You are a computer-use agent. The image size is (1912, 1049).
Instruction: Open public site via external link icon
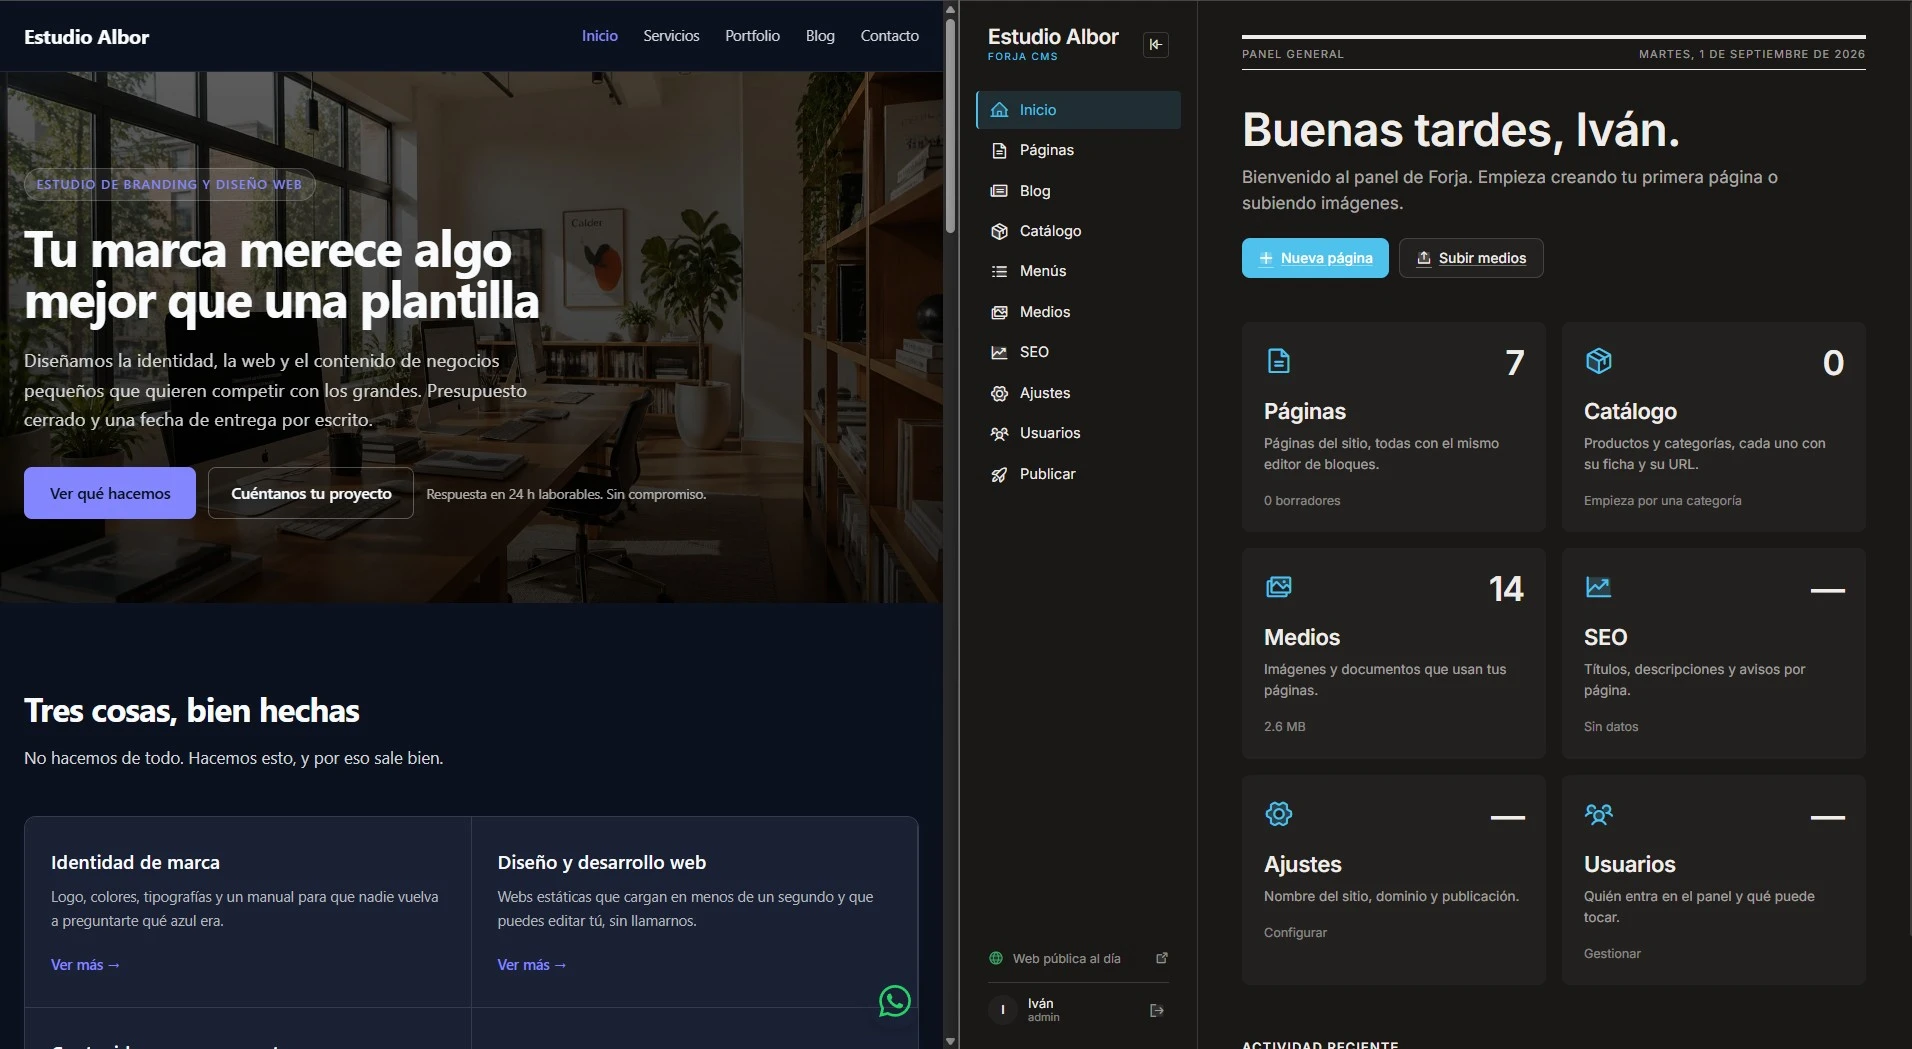[x=1162, y=958]
